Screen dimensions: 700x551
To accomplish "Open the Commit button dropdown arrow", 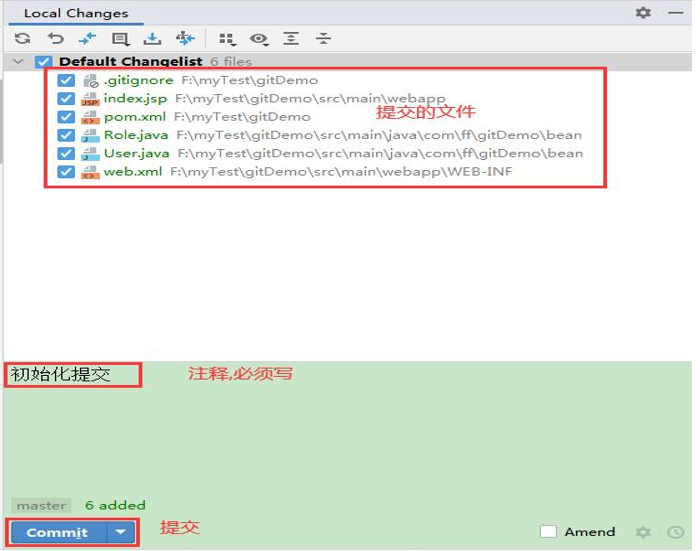I will 121,532.
